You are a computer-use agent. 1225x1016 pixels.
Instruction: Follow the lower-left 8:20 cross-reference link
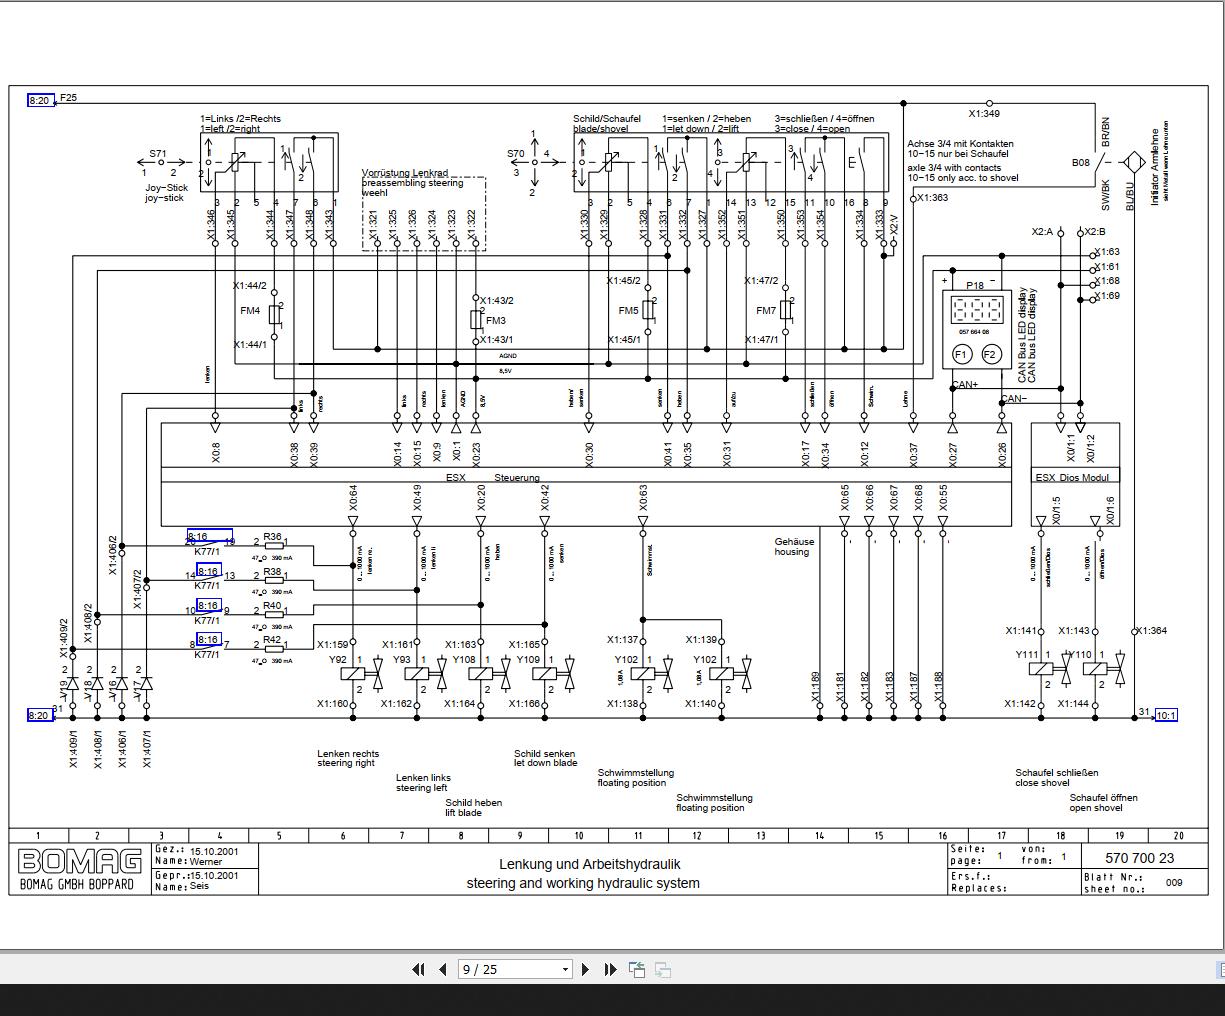point(40,715)
